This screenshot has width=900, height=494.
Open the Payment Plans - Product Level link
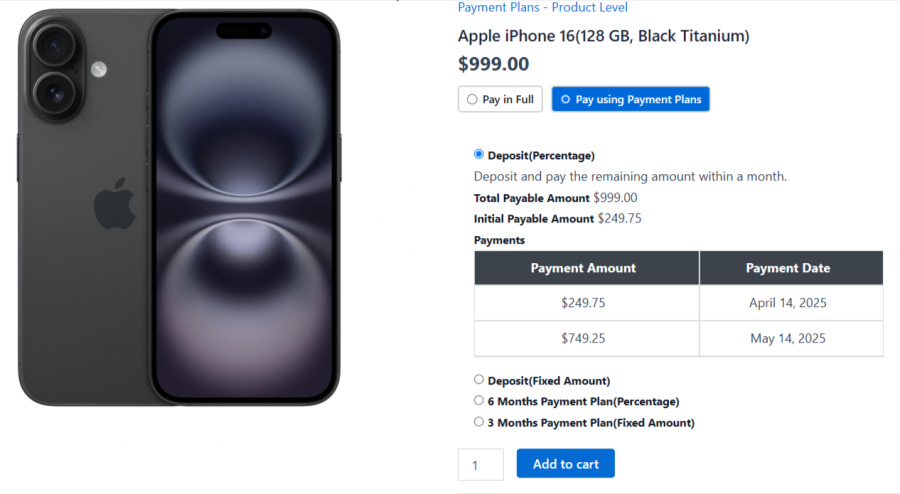point(542,7)
